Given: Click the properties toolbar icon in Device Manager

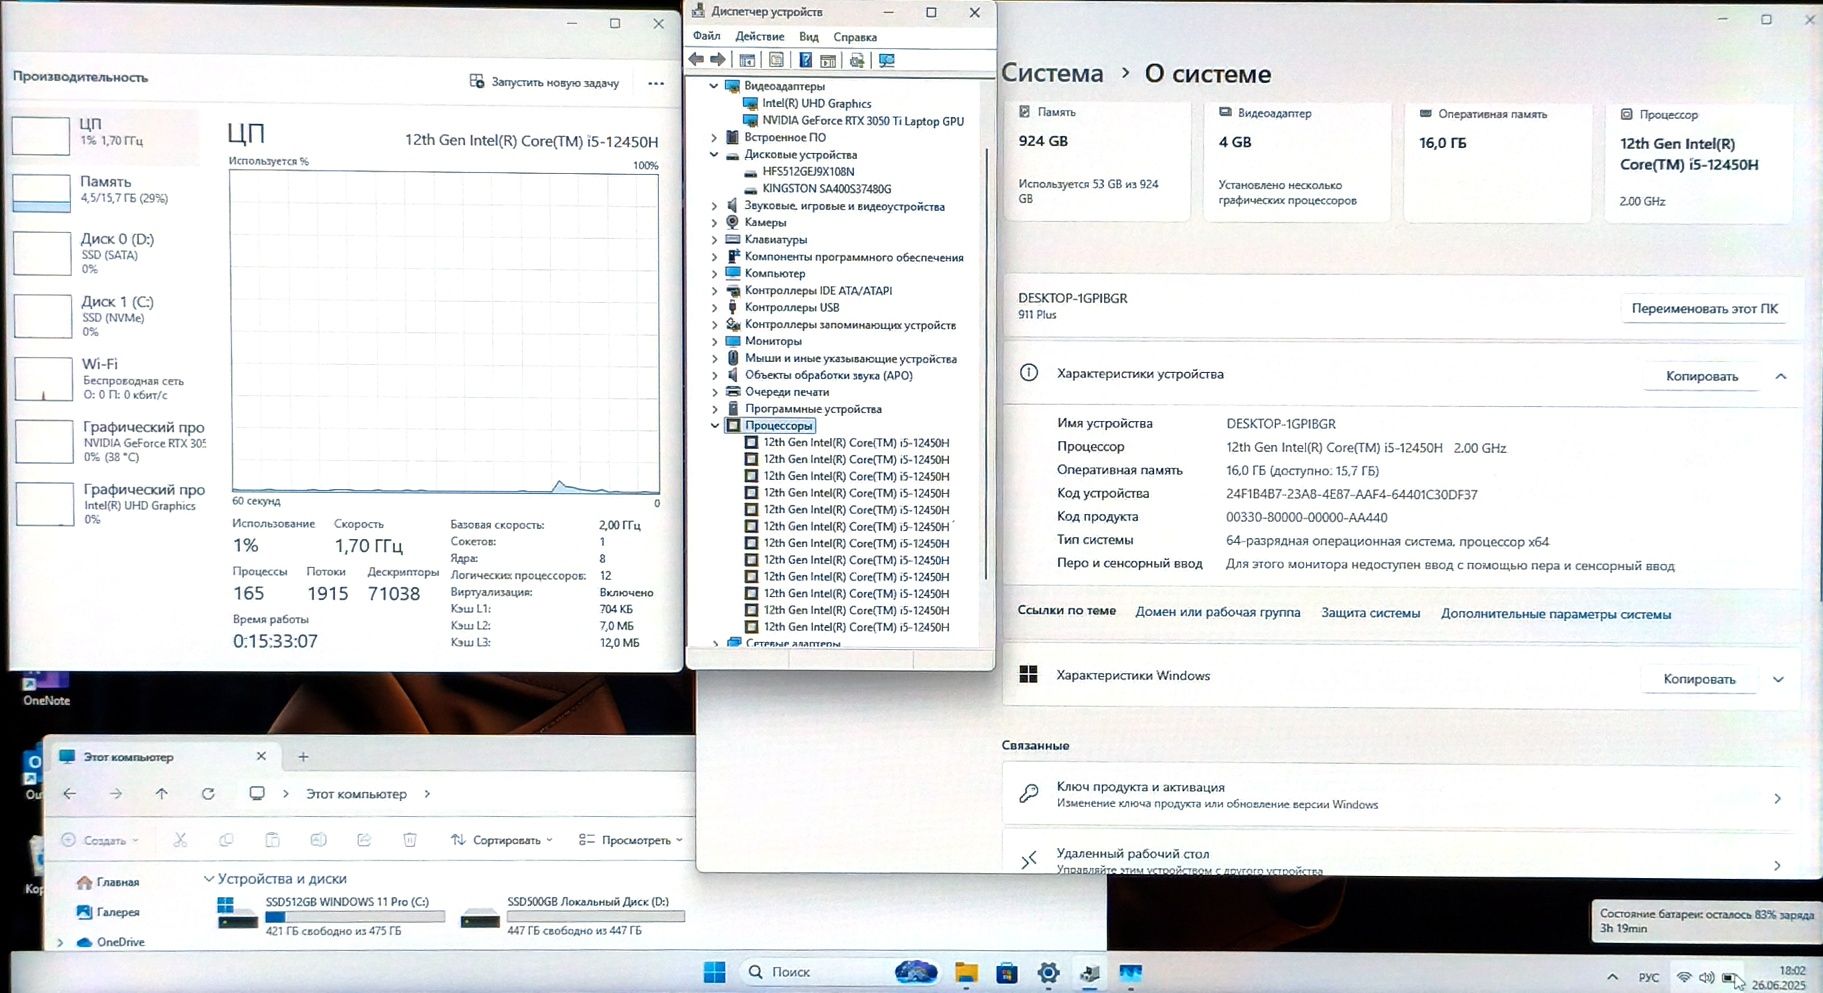Looking at the screenshot, I should (x=776, y=60).
